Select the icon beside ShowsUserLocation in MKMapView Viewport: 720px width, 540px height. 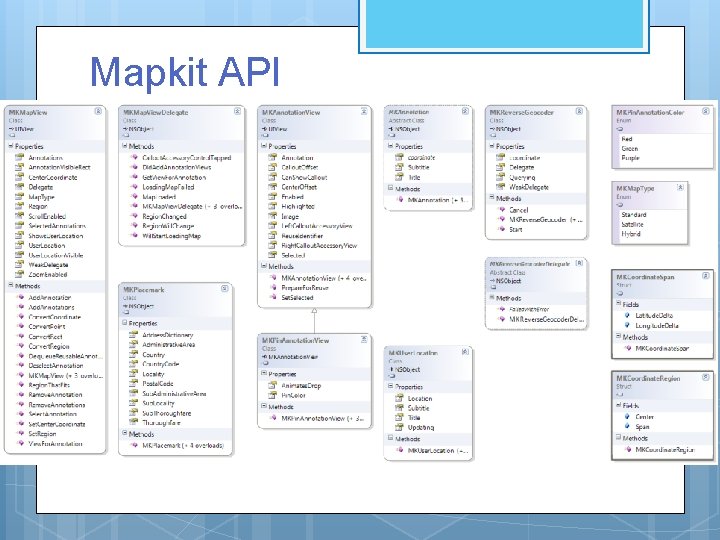coord(19,236)
